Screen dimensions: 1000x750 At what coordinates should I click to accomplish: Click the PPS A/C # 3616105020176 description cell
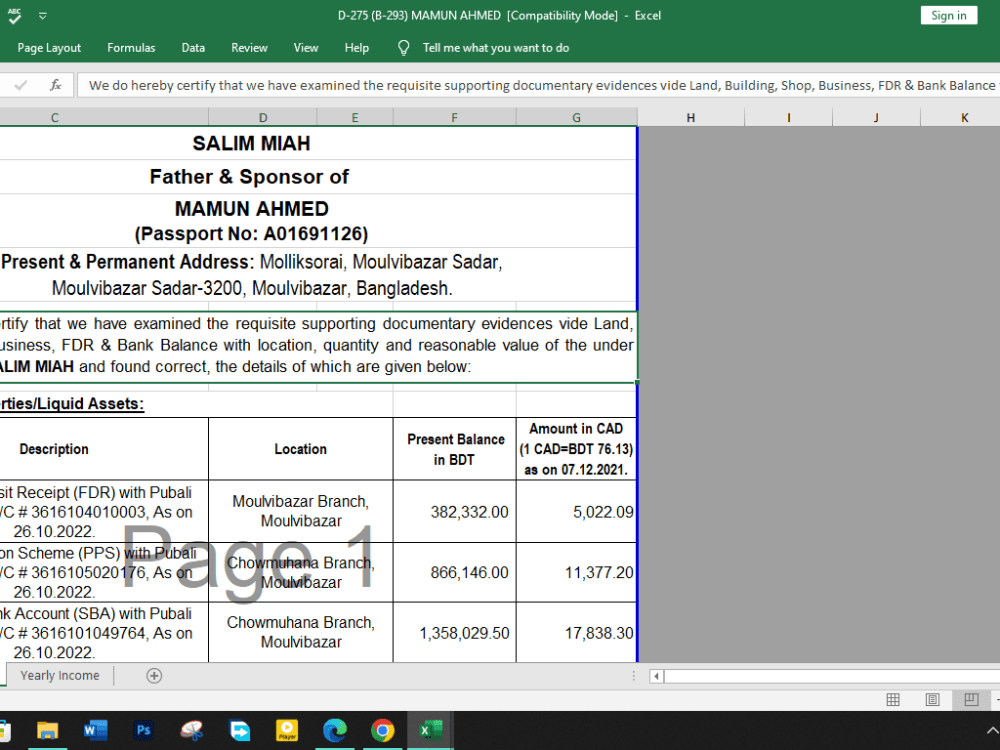[104, 572]
